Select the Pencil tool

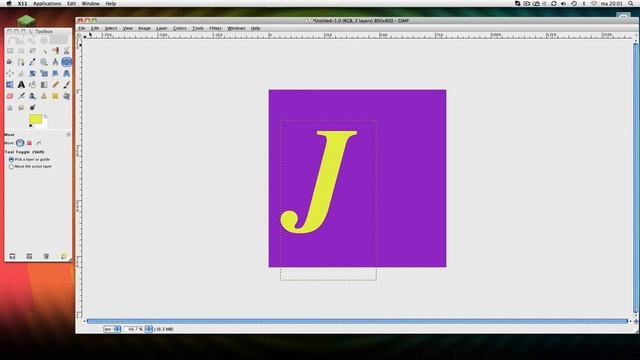[x=55, y=85]
